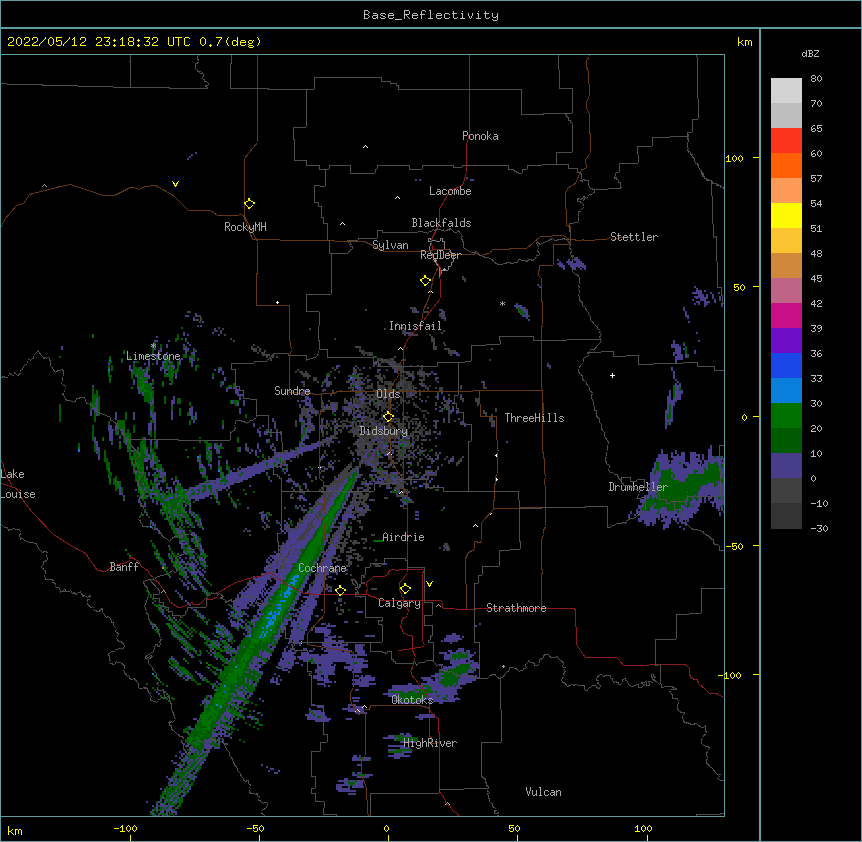This screenshot has width=862, height=842.
Task: Click the -50 tick on the right axis
Action: (x=734, y=546)
